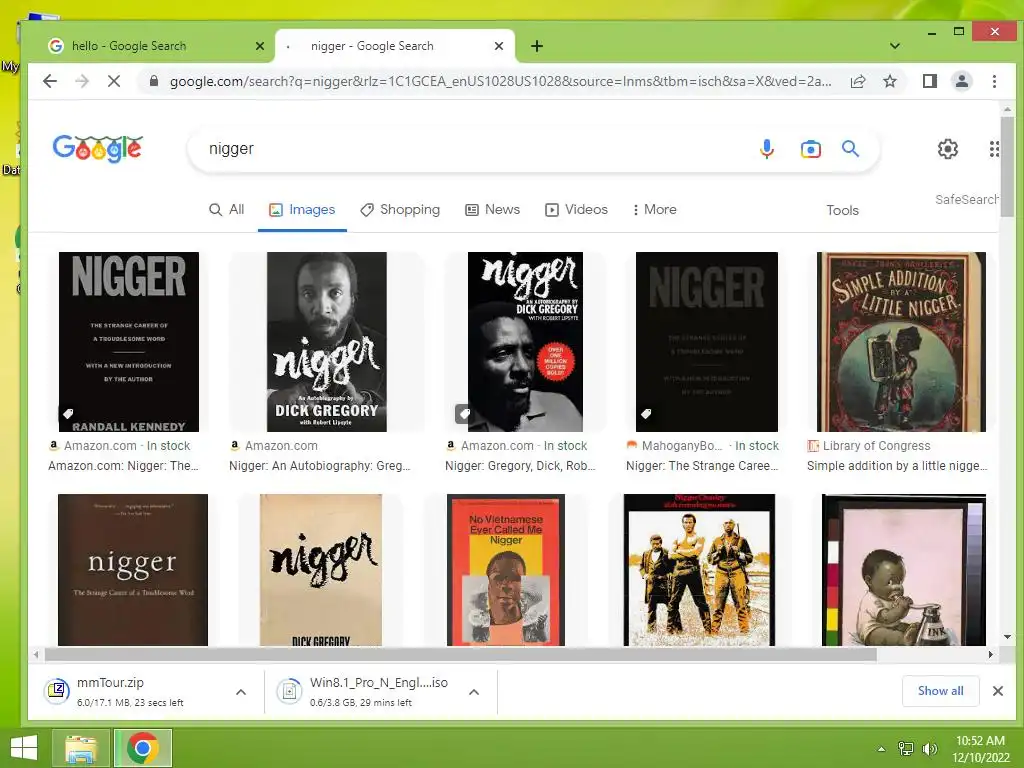Click the 'Simple addition by a little...' caption

click(897, 466)
